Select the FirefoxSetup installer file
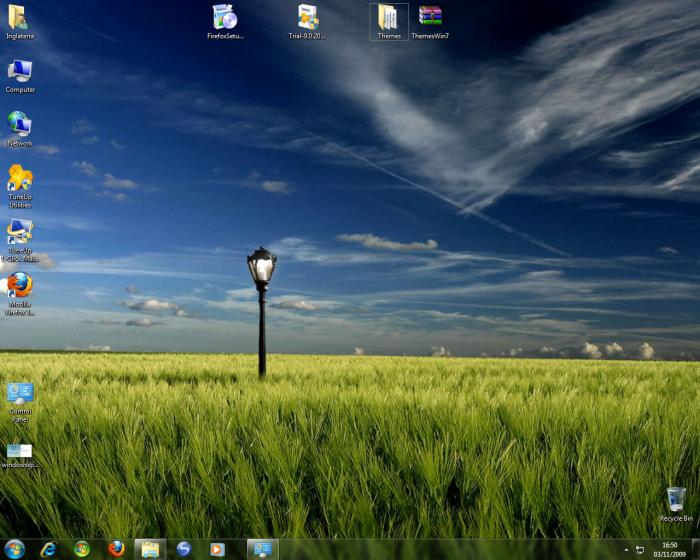 [225, 18]
